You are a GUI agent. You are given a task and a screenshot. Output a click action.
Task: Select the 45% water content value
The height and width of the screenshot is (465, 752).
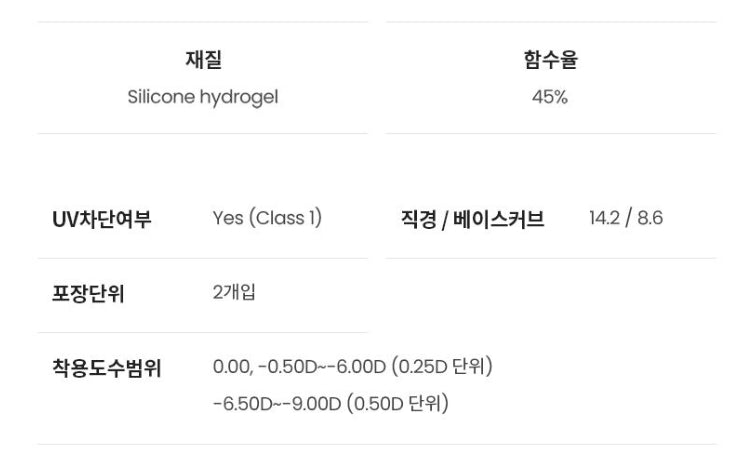(550, 97)
